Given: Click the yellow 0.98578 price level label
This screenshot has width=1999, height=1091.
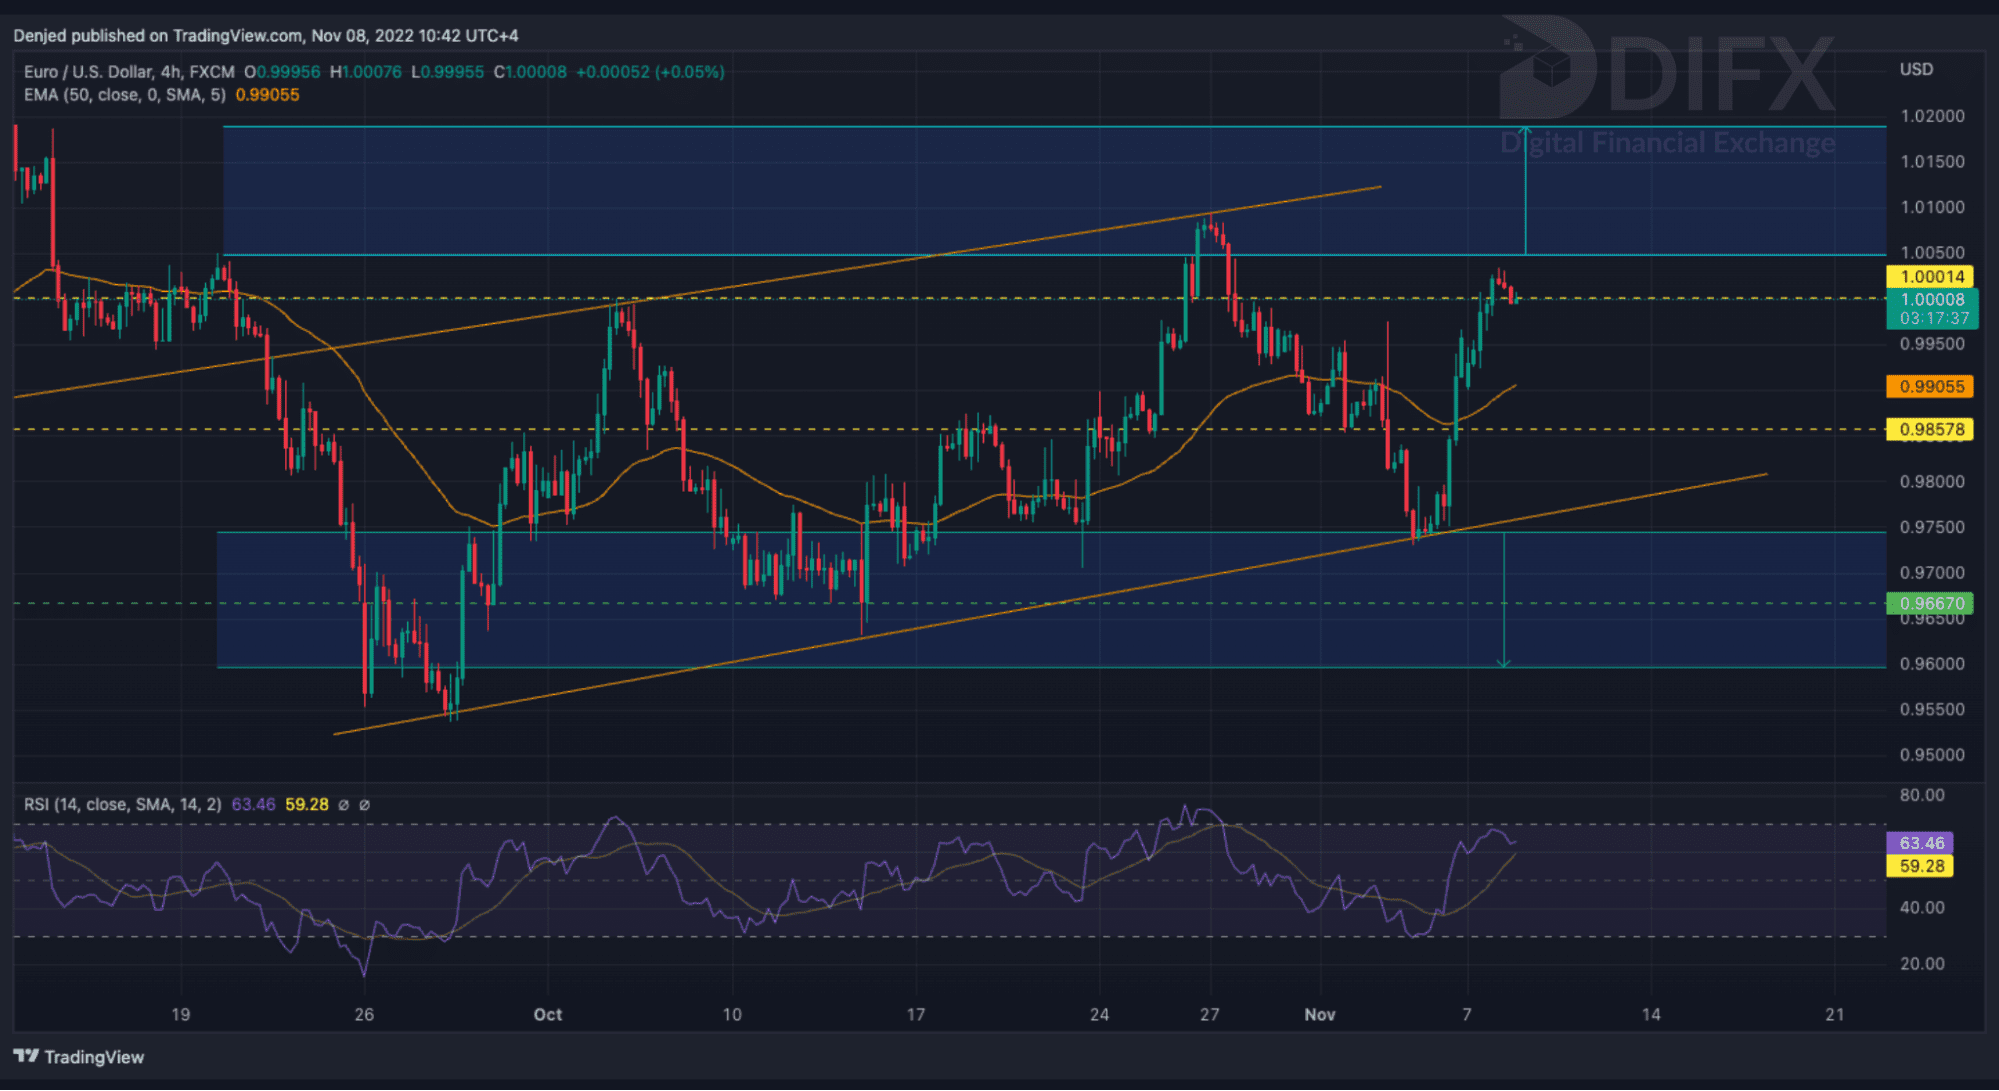Looking at the screenshot, I should [x=1931, y=430].
